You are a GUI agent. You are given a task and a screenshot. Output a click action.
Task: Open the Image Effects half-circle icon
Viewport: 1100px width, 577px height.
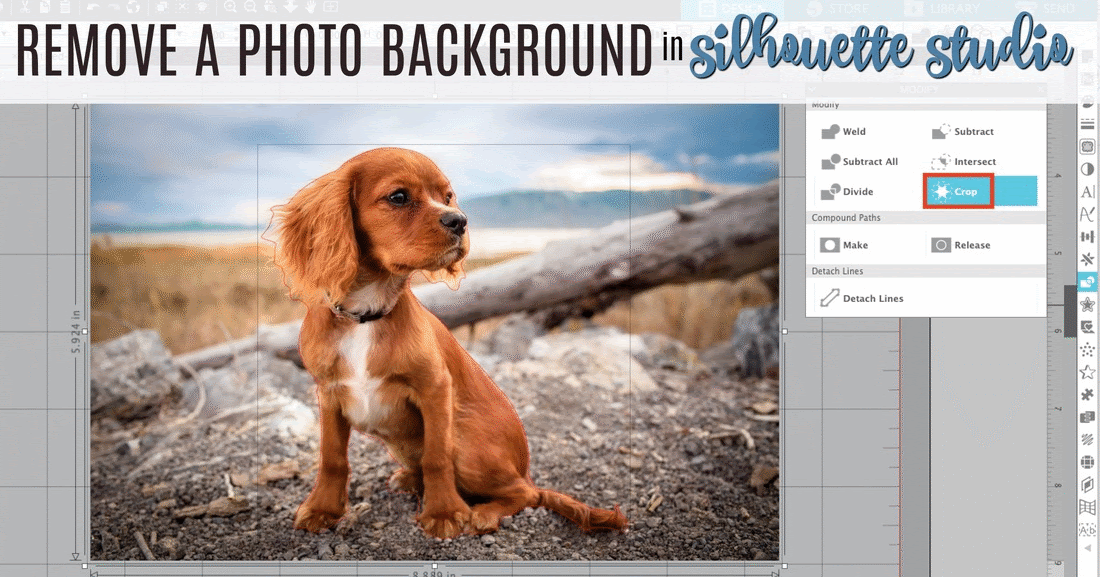click(x=1087, y=169)
